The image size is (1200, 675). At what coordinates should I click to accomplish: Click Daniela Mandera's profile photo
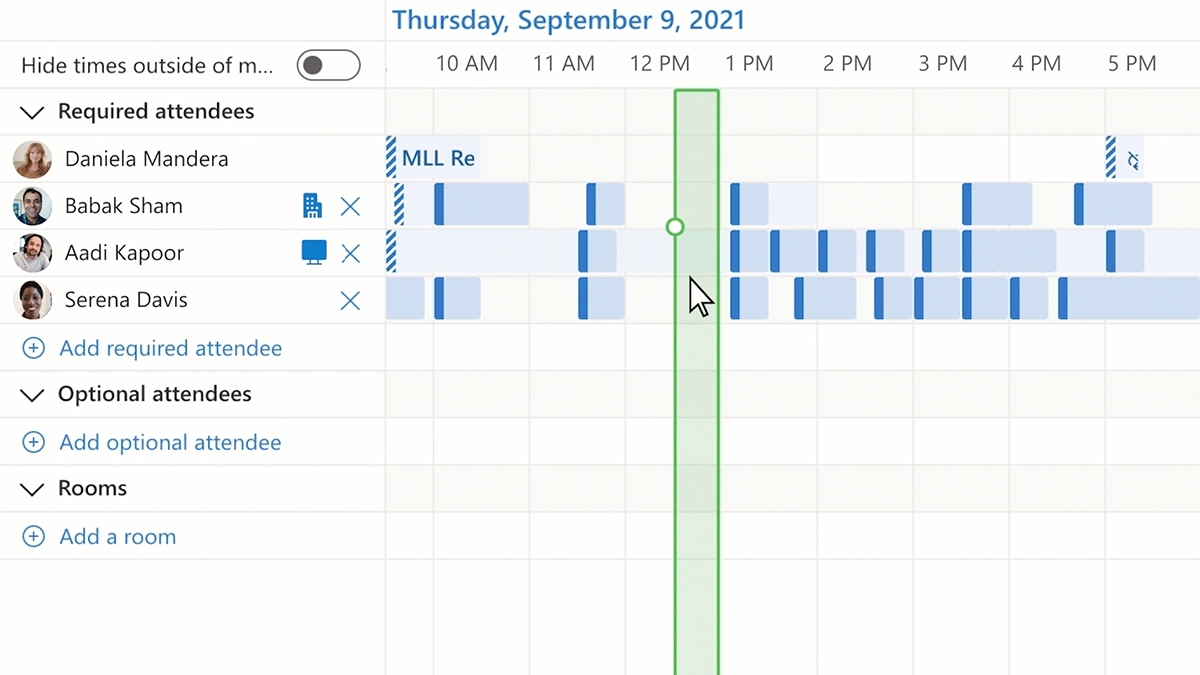[x=33, y=159]
